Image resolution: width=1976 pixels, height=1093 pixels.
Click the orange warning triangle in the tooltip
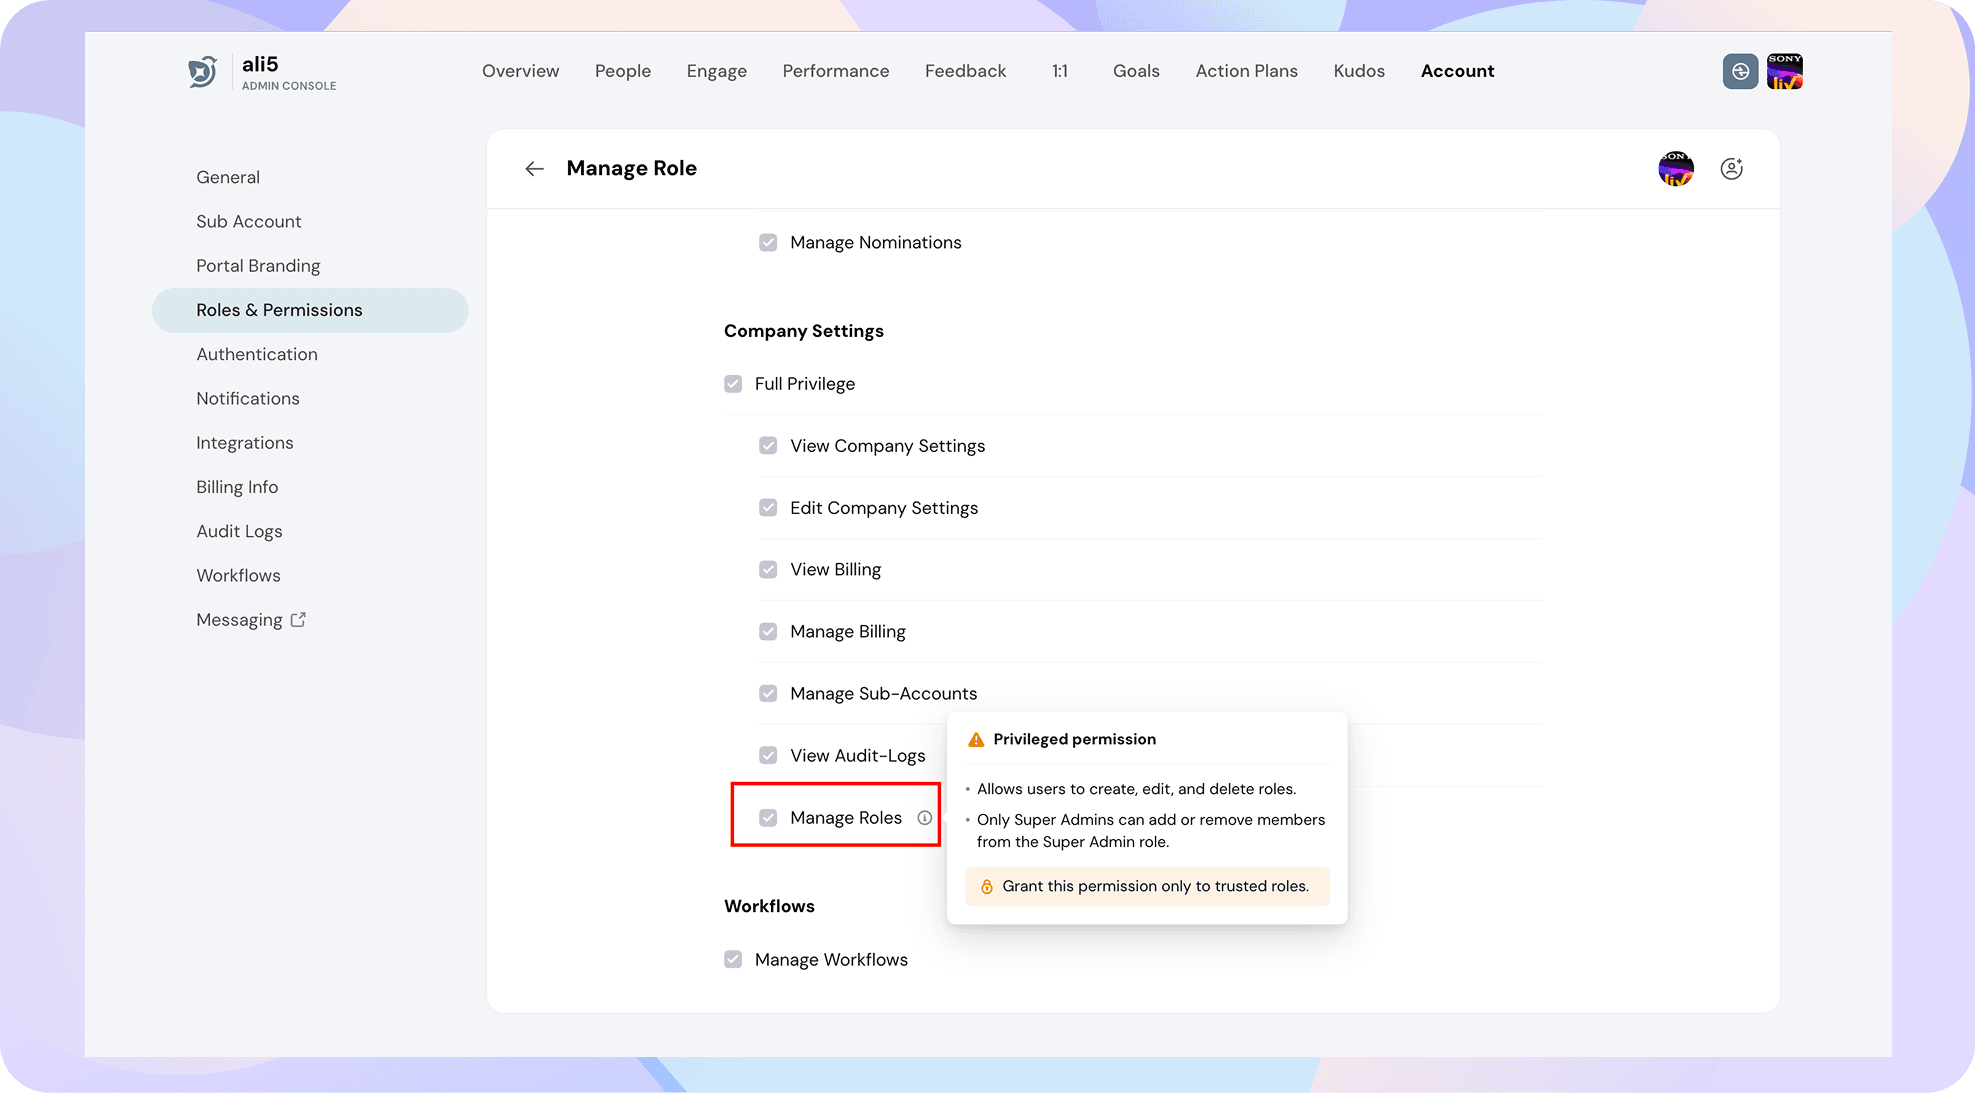pyautogui.click(x=976, y=740)
